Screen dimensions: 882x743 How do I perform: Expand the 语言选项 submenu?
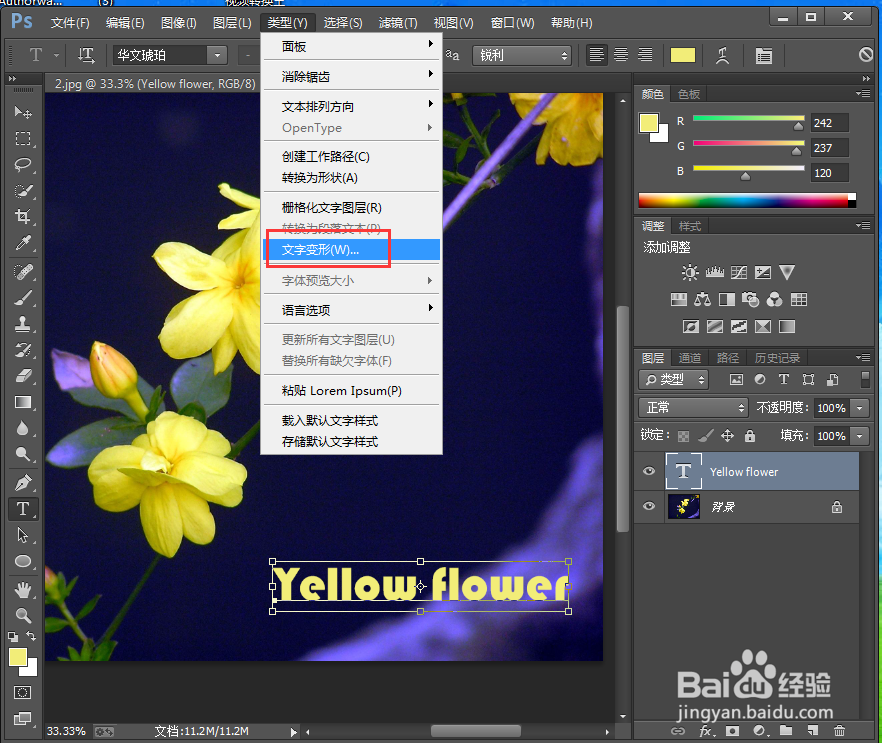pyautogui.click(x=353, y=310)
